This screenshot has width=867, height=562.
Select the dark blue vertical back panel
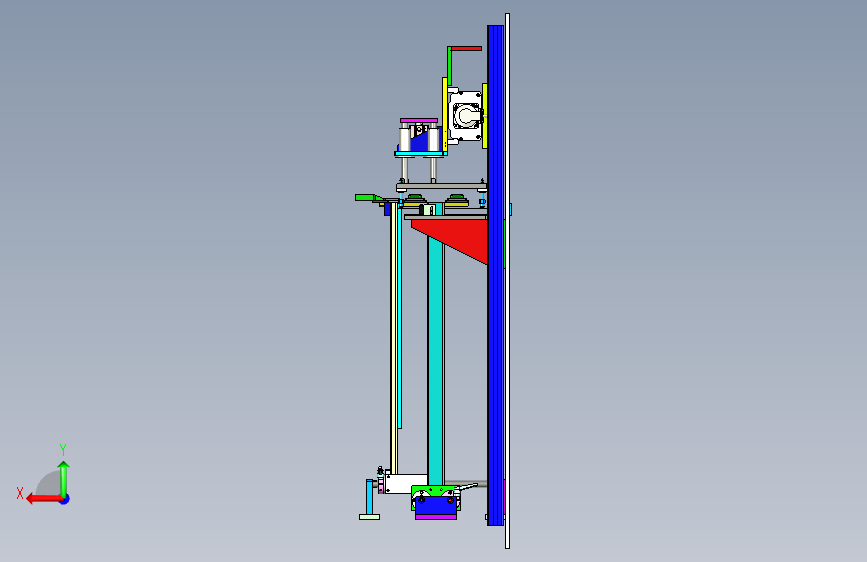pyautogui.click(x=495, y=275)
